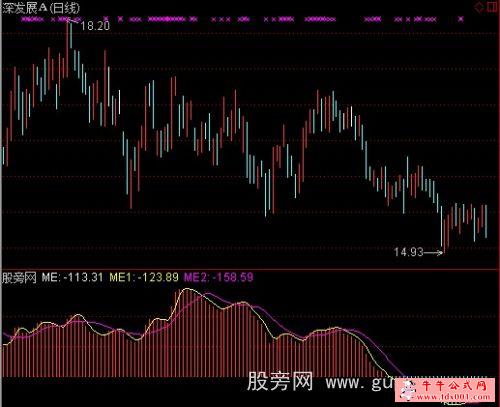Select the candlestick at the 18.20 peak
Image resolution: width=500 pixels, height=407 pixels.
coord(68,48)
